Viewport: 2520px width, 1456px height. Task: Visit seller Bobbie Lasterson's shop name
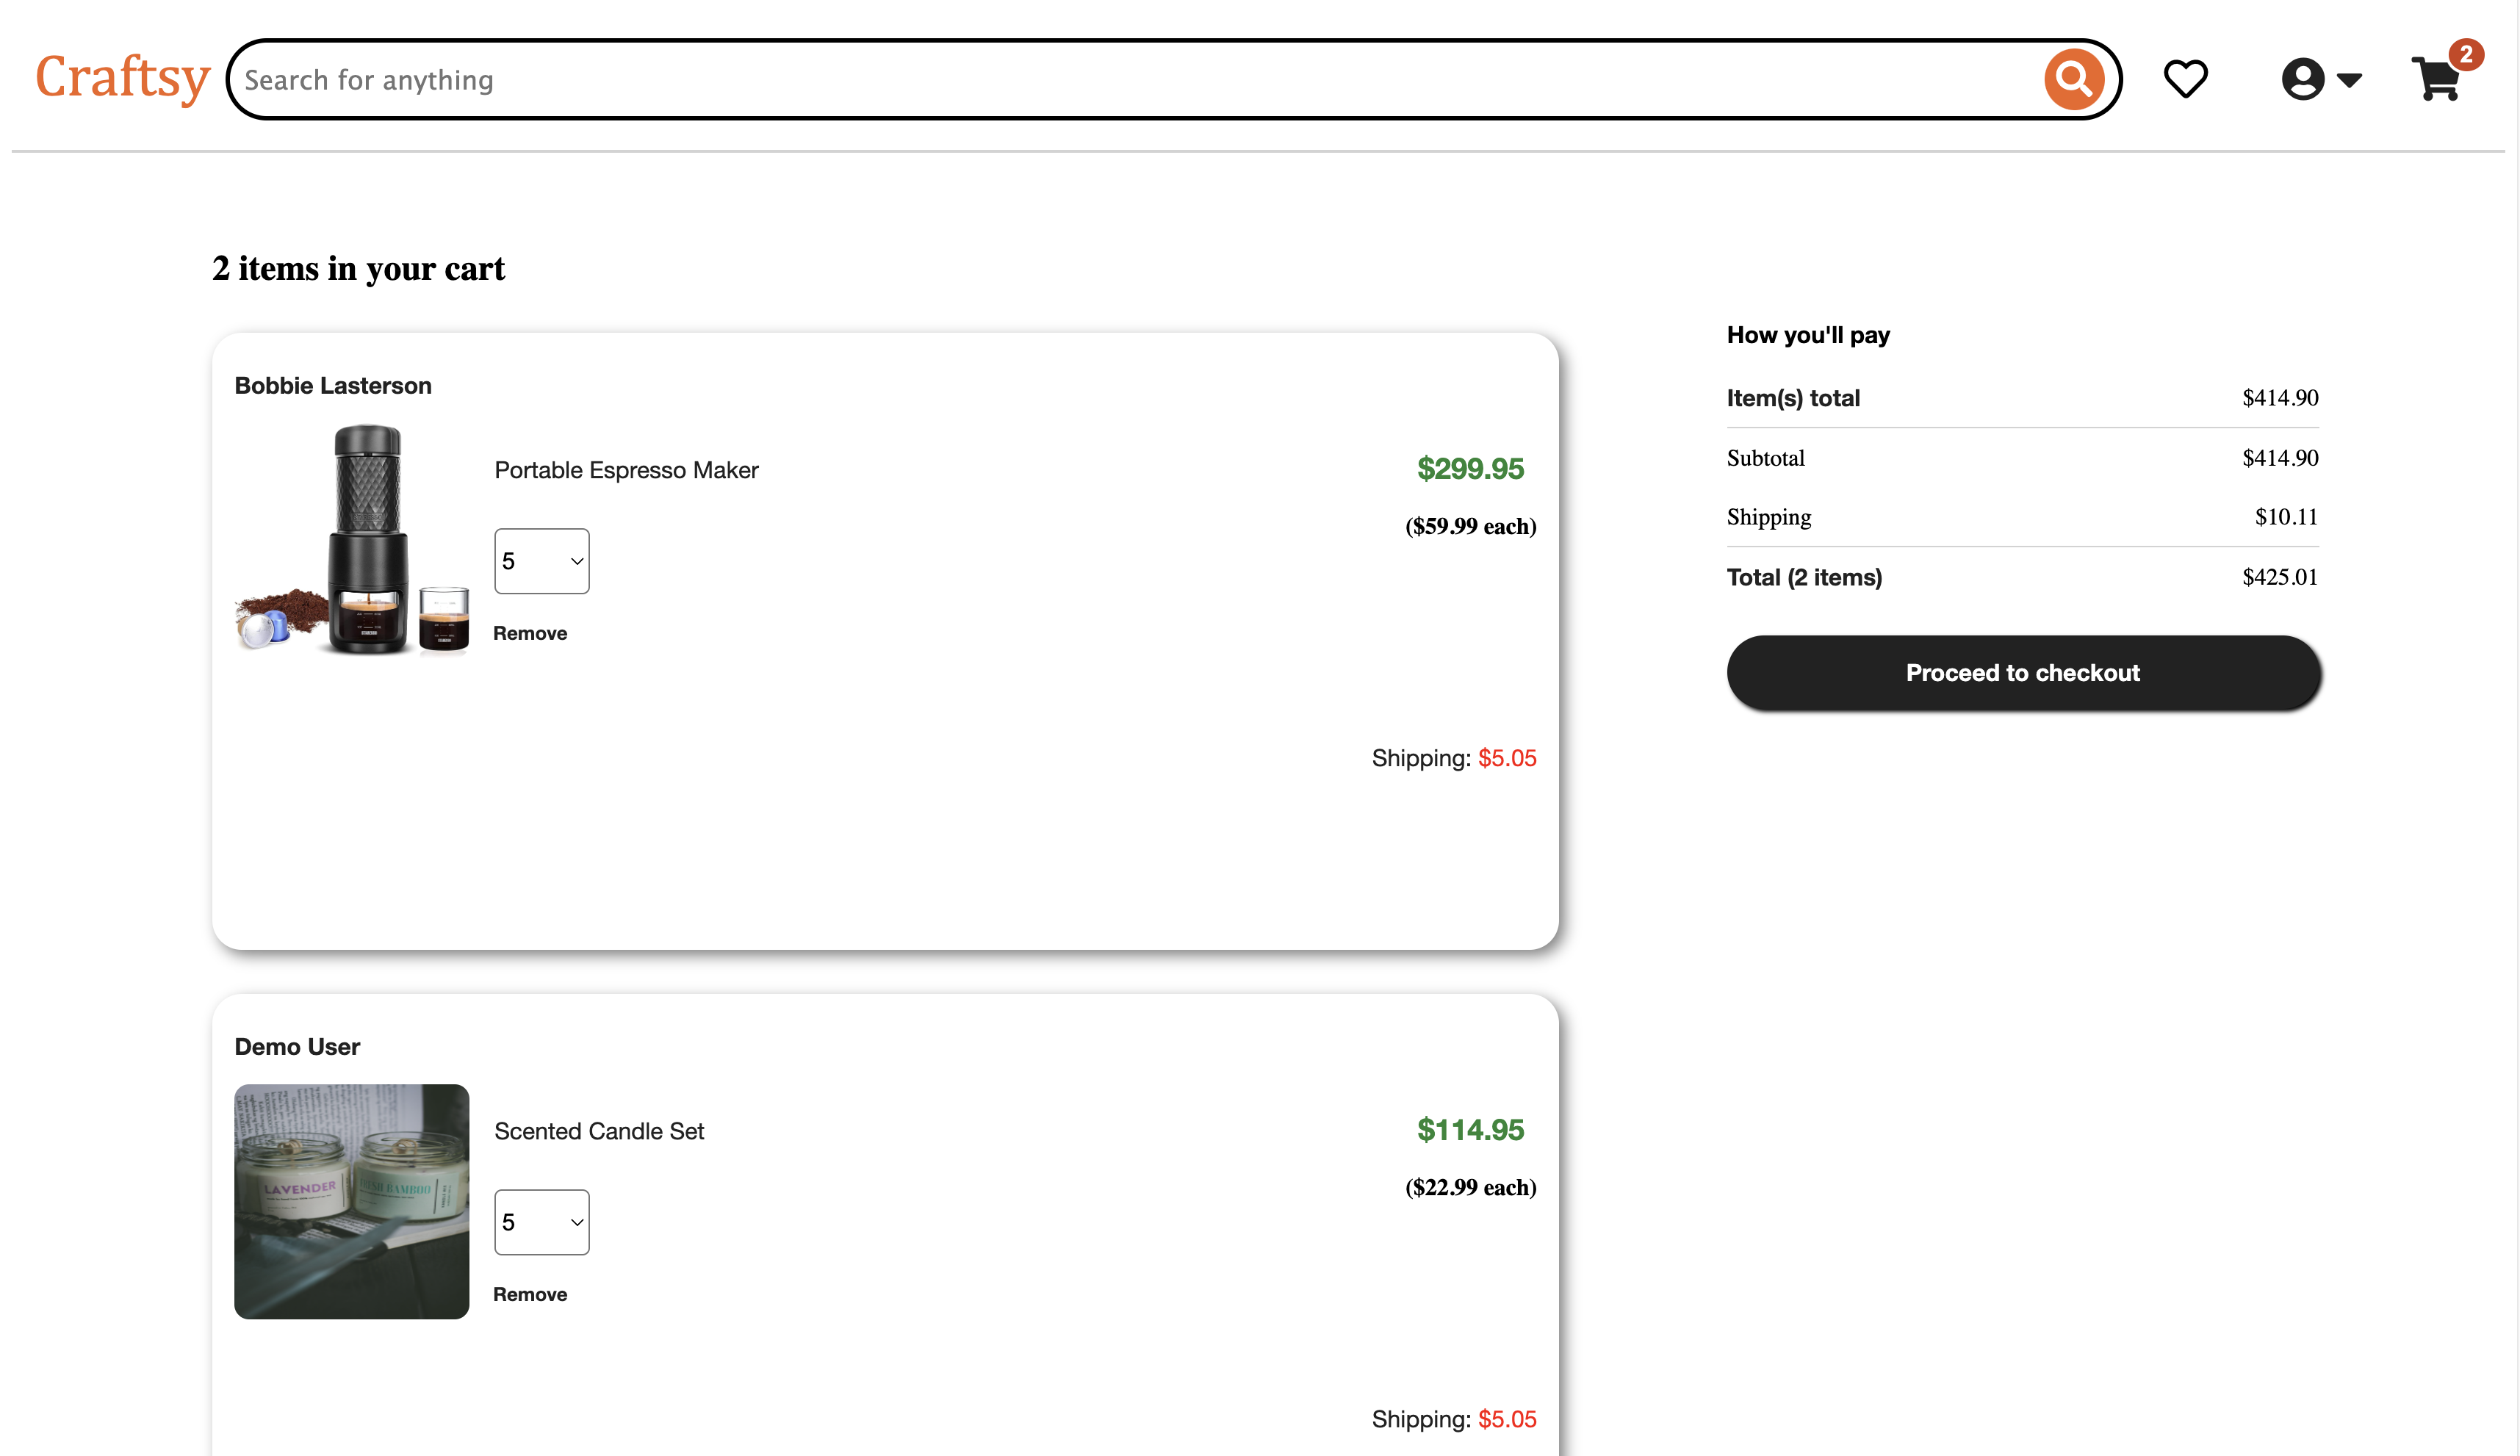(x=333, y=386)
